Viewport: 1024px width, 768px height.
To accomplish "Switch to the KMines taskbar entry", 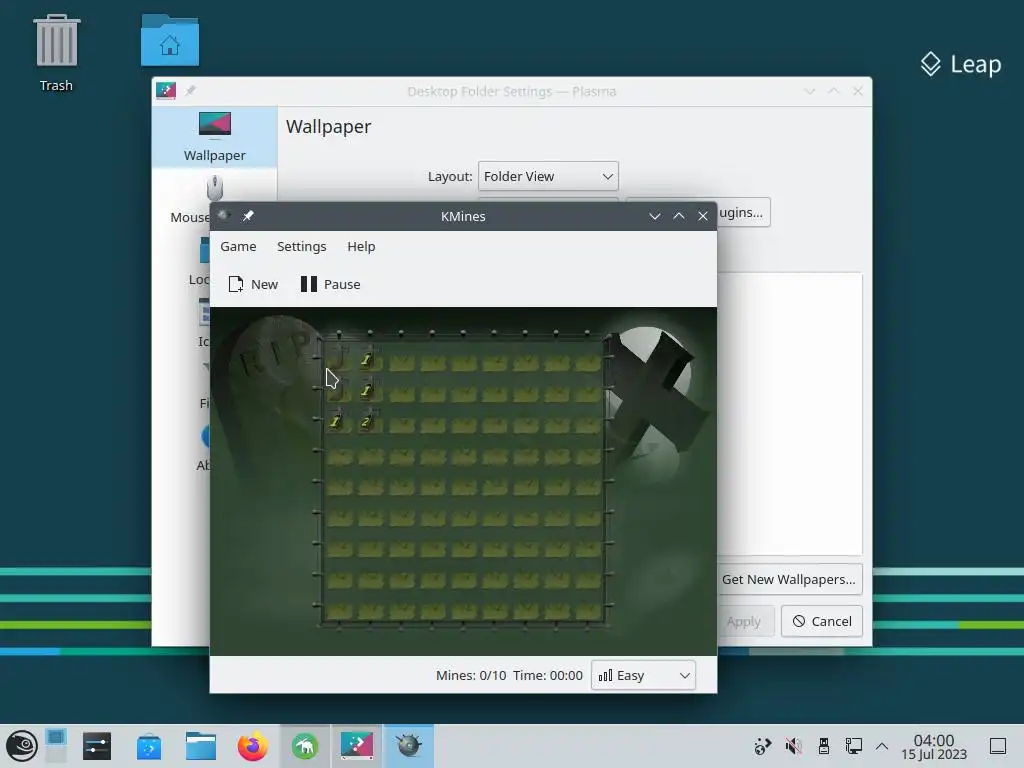I will tap(409, 746).
